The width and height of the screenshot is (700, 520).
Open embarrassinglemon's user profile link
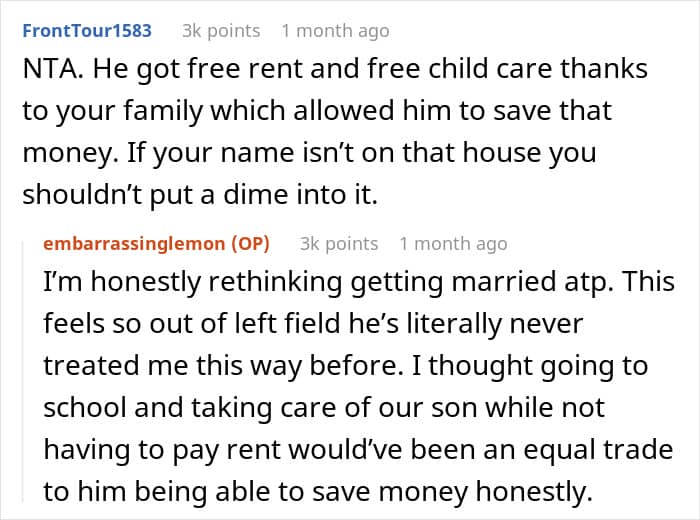click(134, 244)
